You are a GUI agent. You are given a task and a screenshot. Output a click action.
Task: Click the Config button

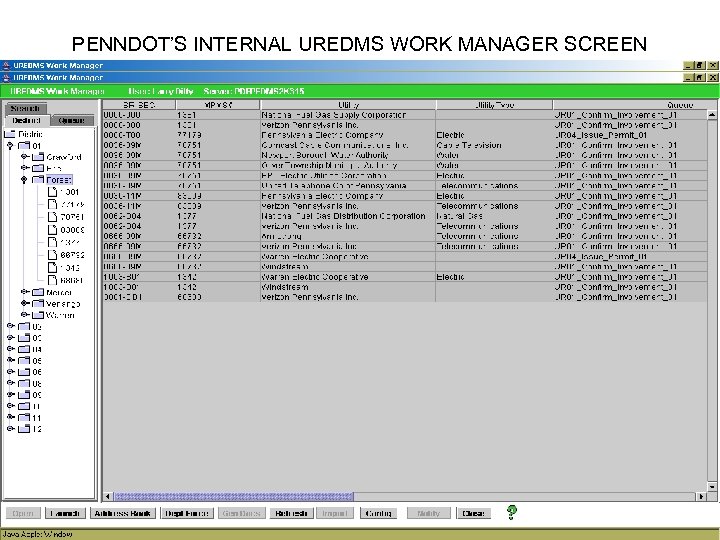tap(378, 513)
